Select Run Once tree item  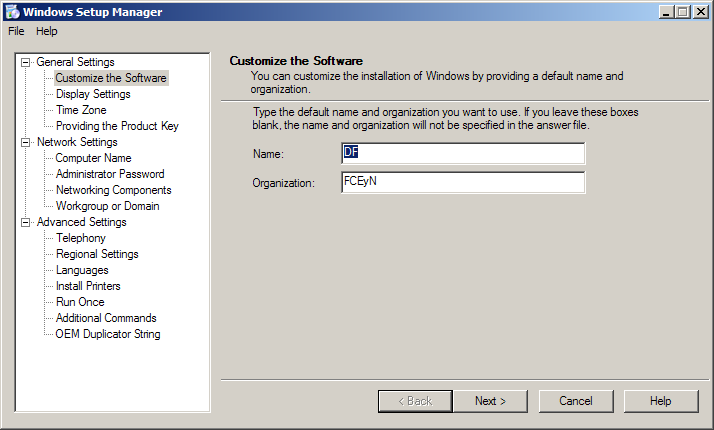coord(80,302)
